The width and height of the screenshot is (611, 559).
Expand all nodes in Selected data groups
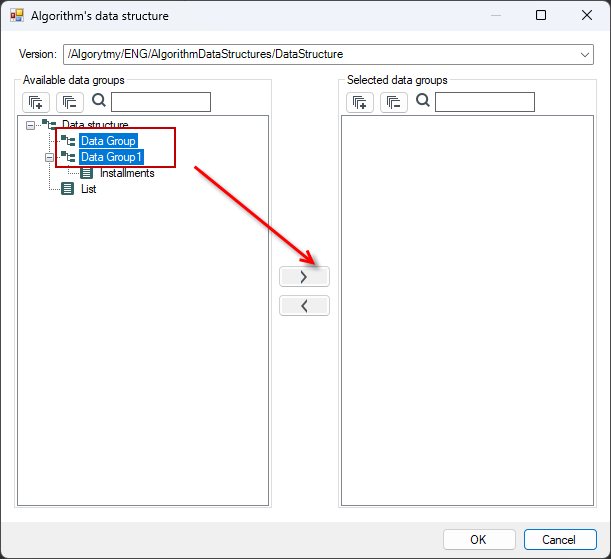click(360, 102)
